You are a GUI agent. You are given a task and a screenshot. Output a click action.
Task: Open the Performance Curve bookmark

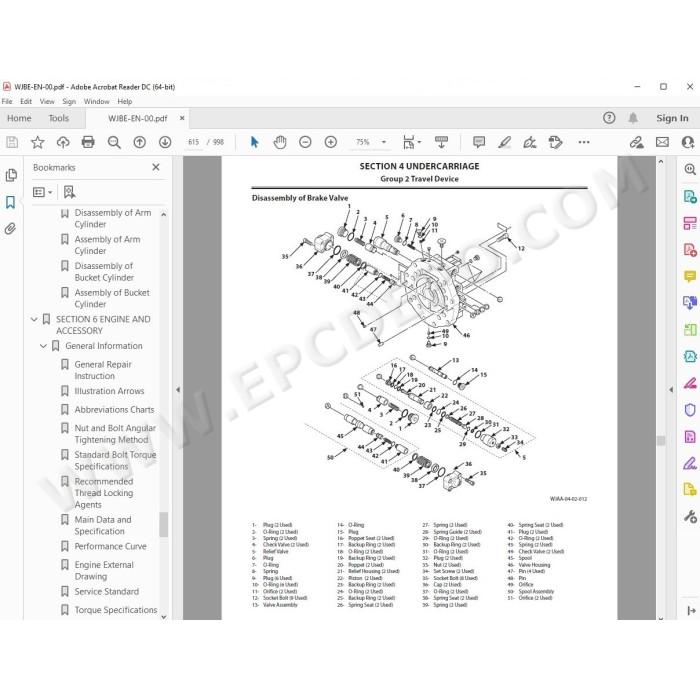pyautogui.click(x=110, y=546)
